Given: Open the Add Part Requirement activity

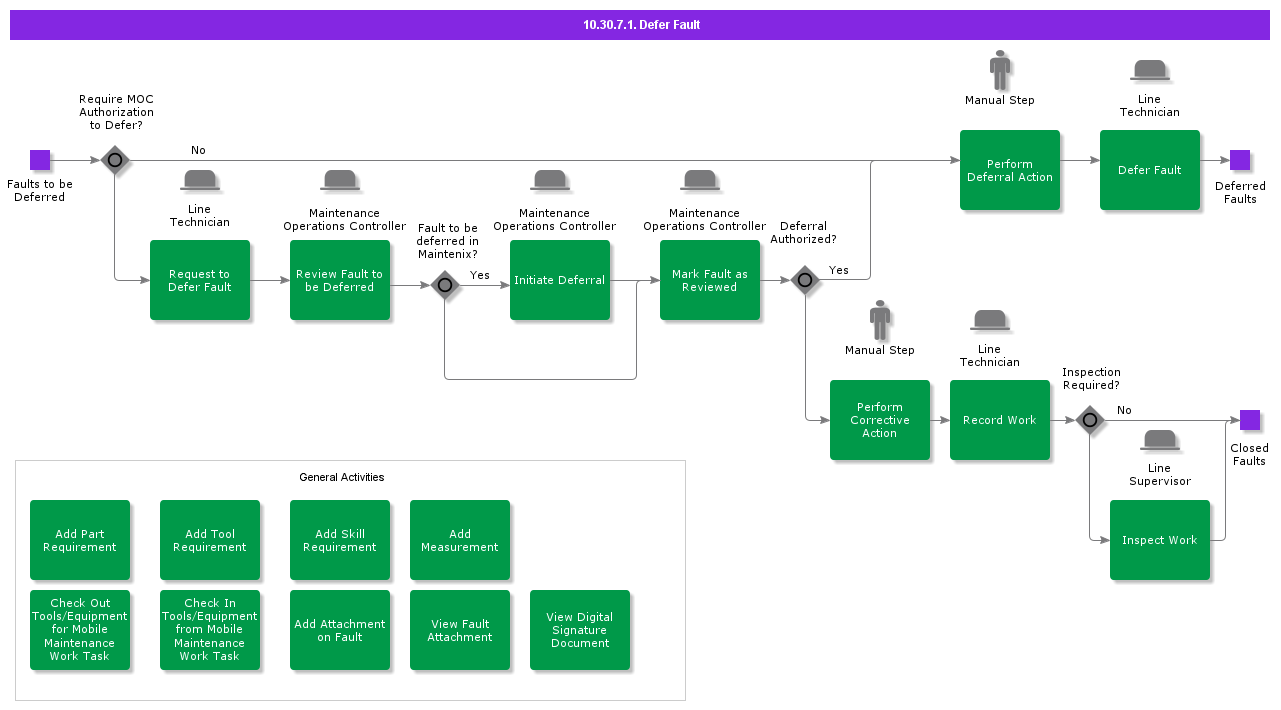Looking at the screenshot, I should 80,540.
